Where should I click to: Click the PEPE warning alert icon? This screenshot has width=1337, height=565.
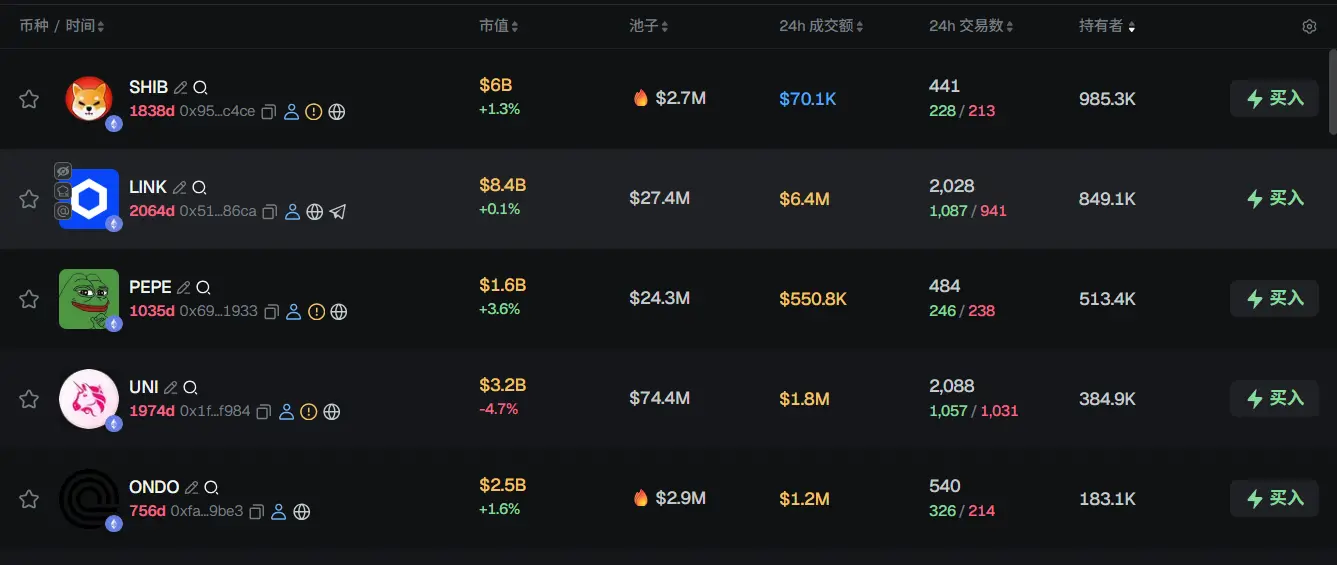point(316,312)
